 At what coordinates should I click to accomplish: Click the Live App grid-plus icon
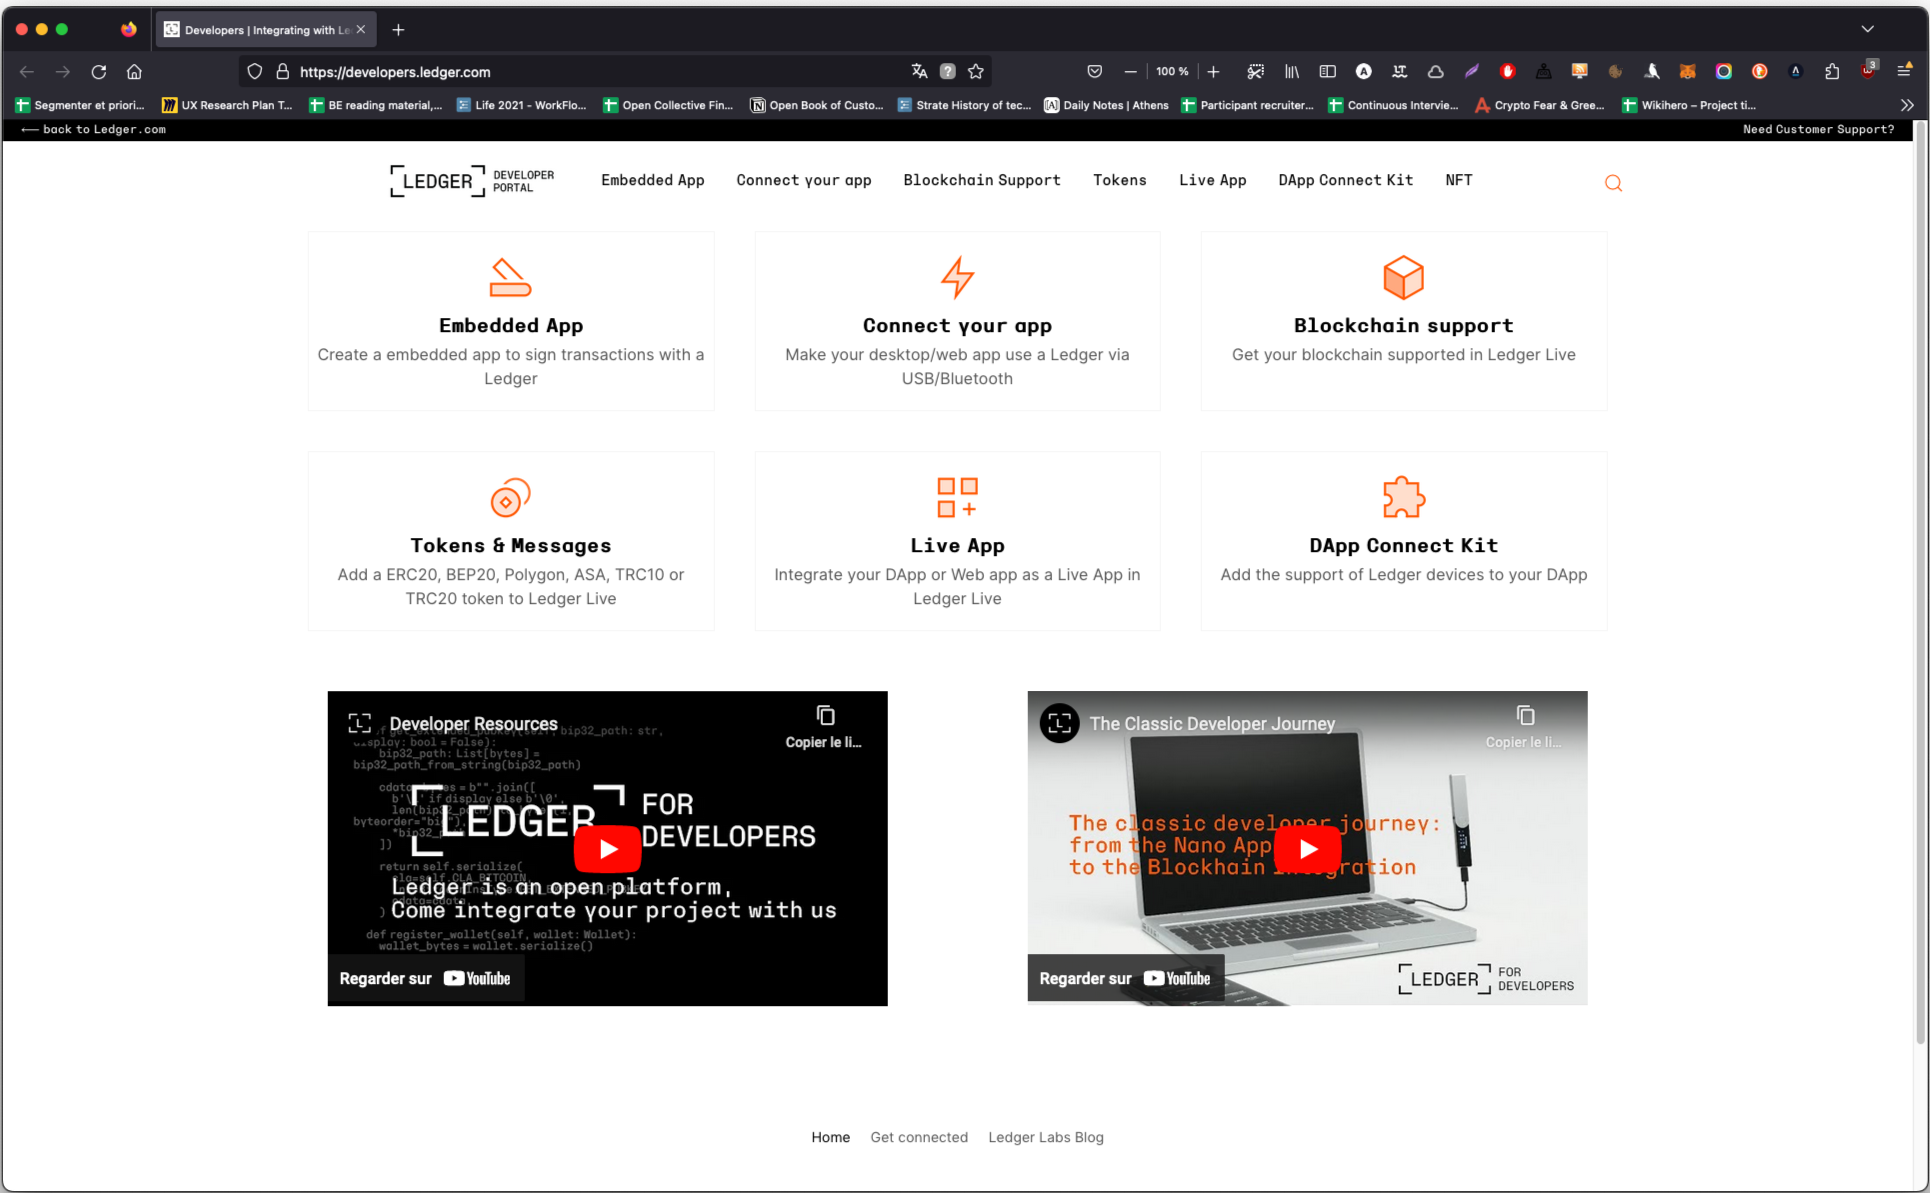tap(957, 497)
